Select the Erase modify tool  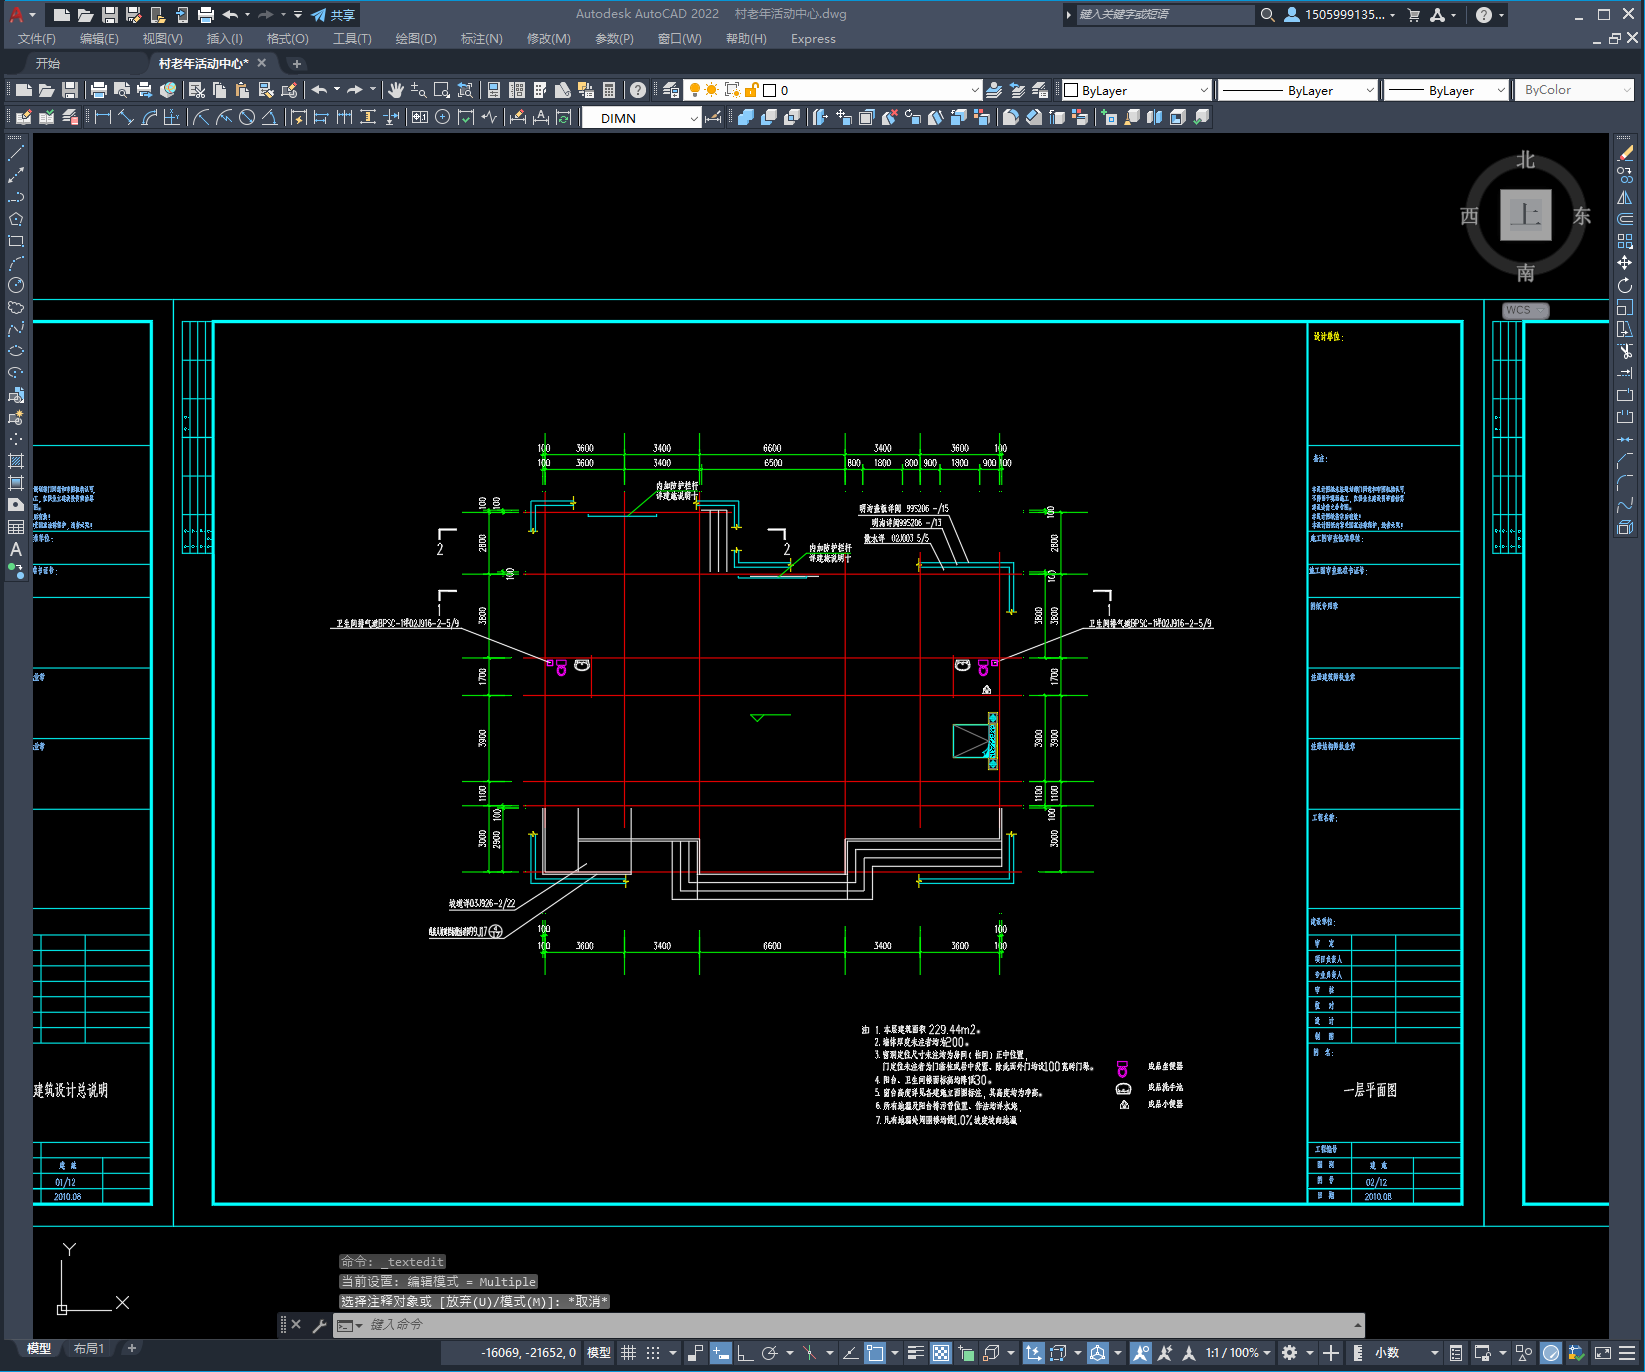[x=1625, y=153]
